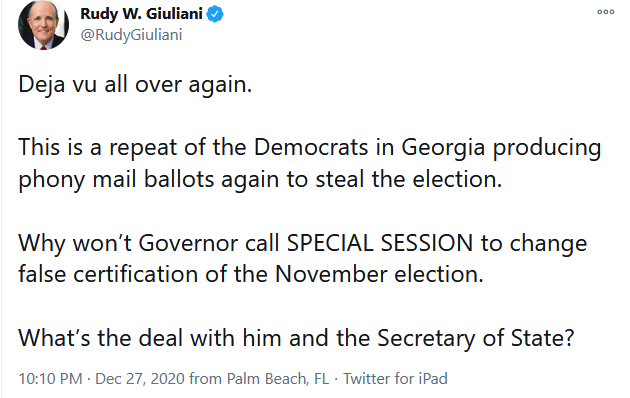630x398 pixels.
Task: Click the "Deja vu all over again" line
Action: (x=135, y=85)
